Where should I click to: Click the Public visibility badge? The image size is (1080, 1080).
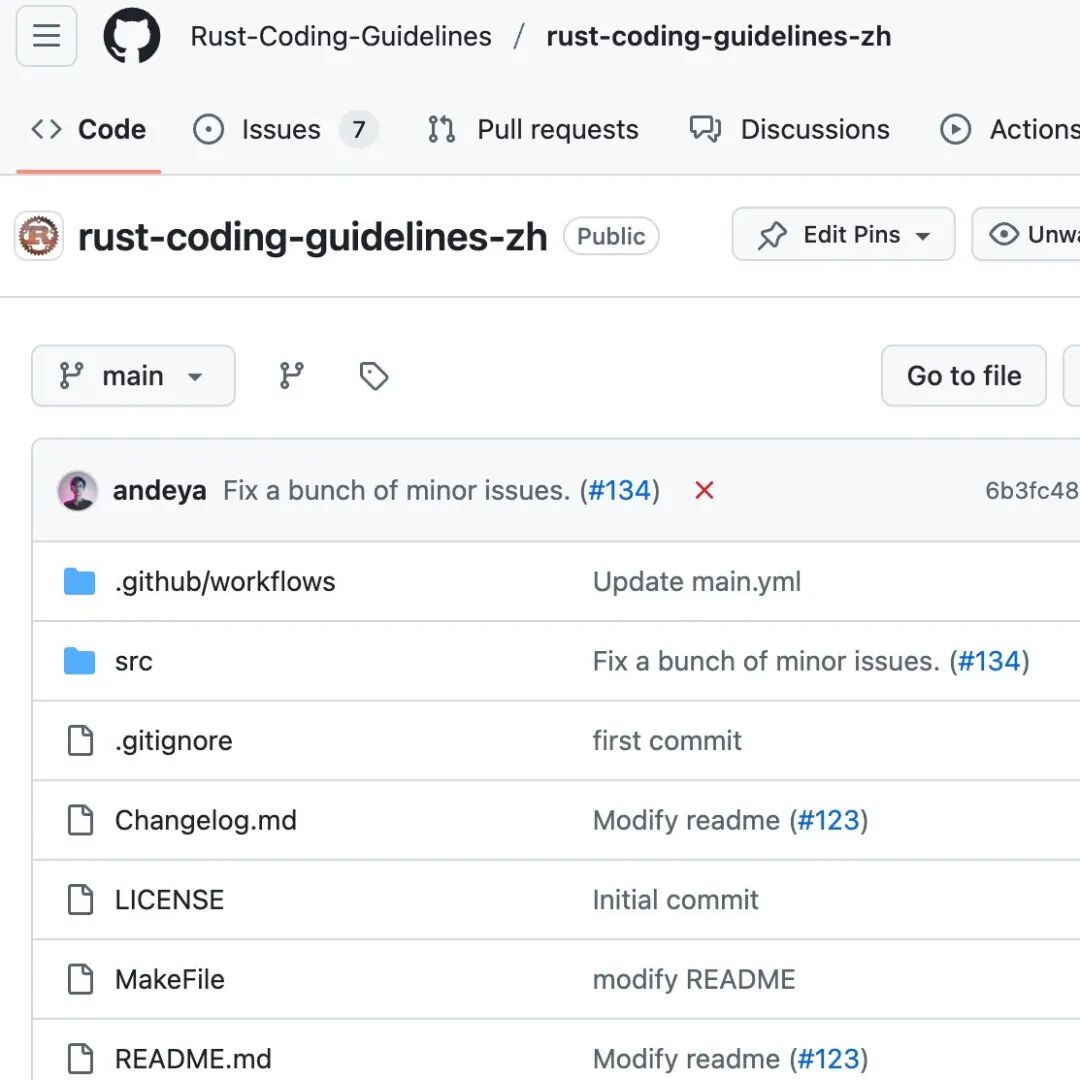(611, 236)
